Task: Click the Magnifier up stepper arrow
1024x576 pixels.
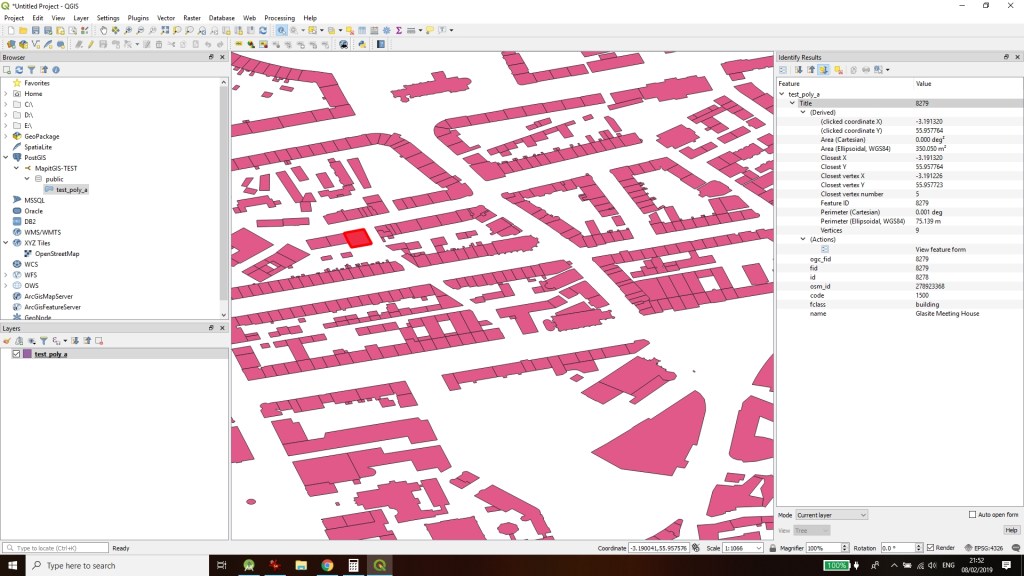Action: click(844, 546)
